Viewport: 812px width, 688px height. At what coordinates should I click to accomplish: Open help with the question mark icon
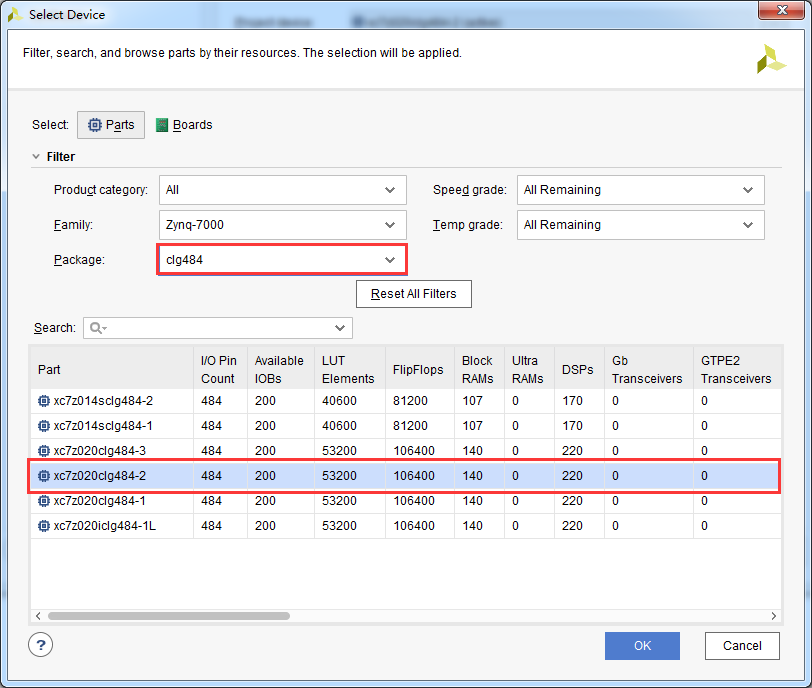click(40, 645)
